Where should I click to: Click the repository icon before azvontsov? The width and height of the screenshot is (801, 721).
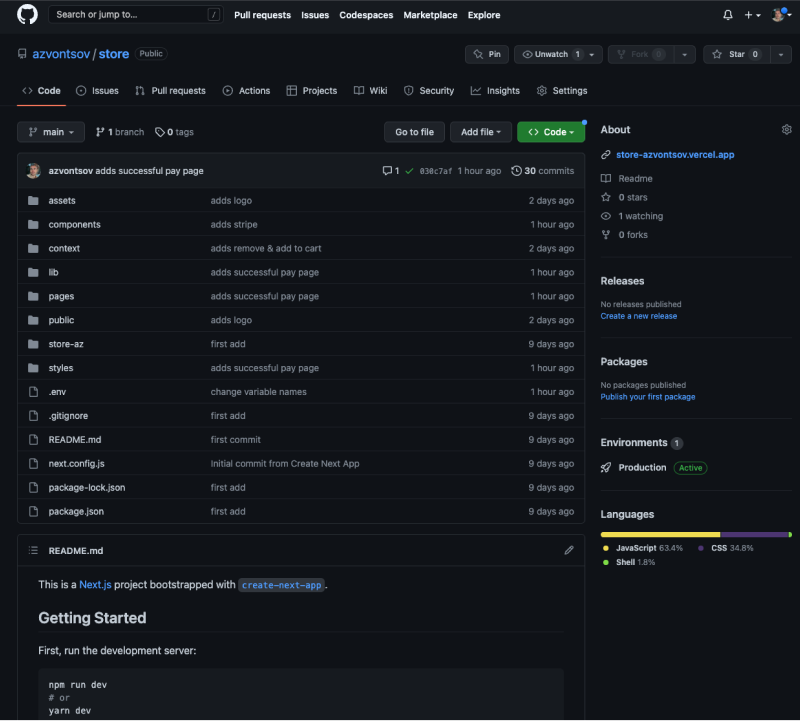(22, 54)
